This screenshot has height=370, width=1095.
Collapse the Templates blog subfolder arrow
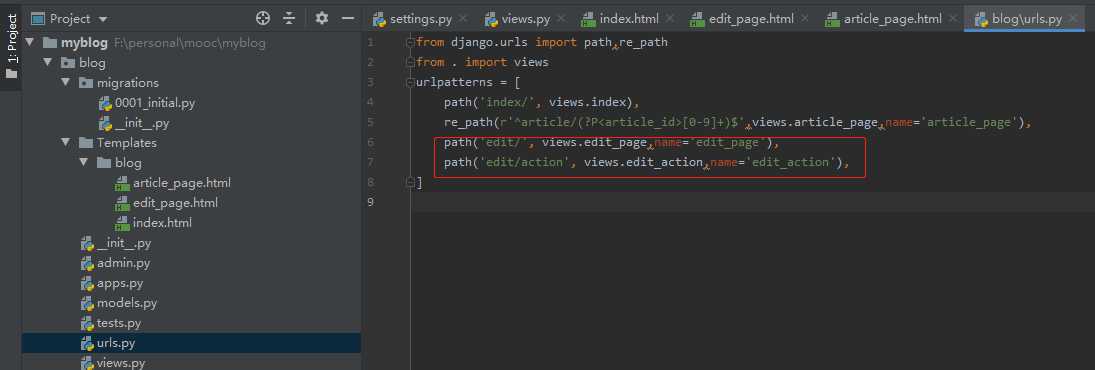[84, 163]
